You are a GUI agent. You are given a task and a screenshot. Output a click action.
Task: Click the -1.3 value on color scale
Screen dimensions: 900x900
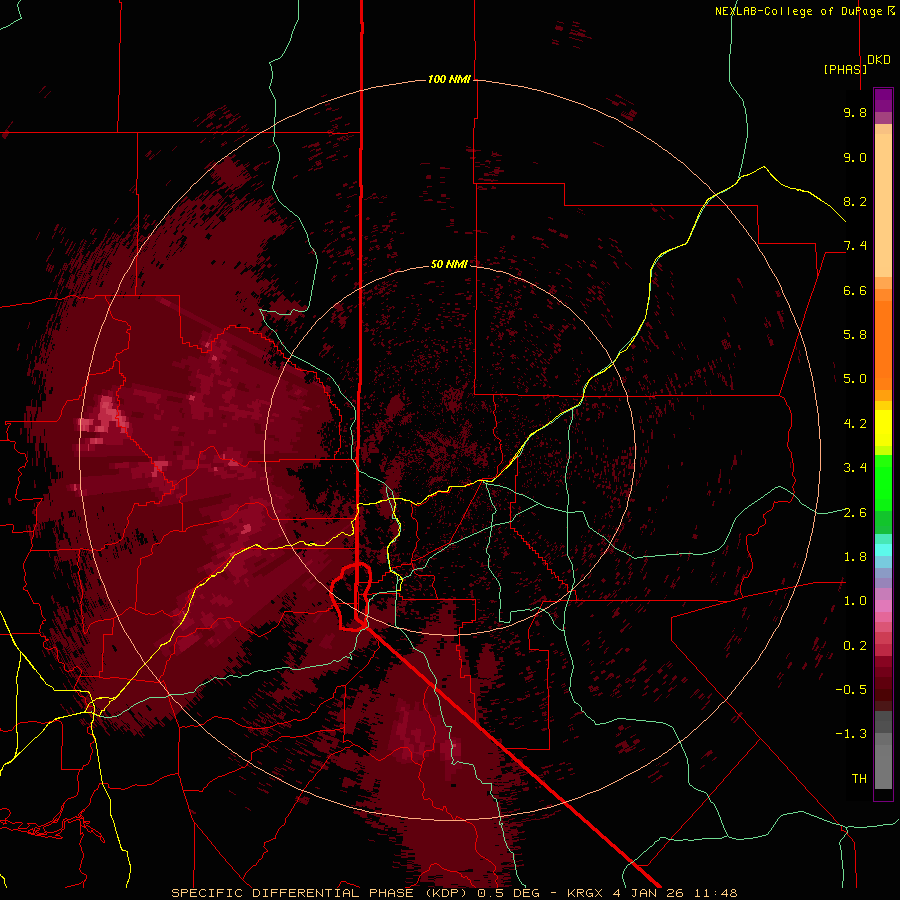(x=851, y=734)
